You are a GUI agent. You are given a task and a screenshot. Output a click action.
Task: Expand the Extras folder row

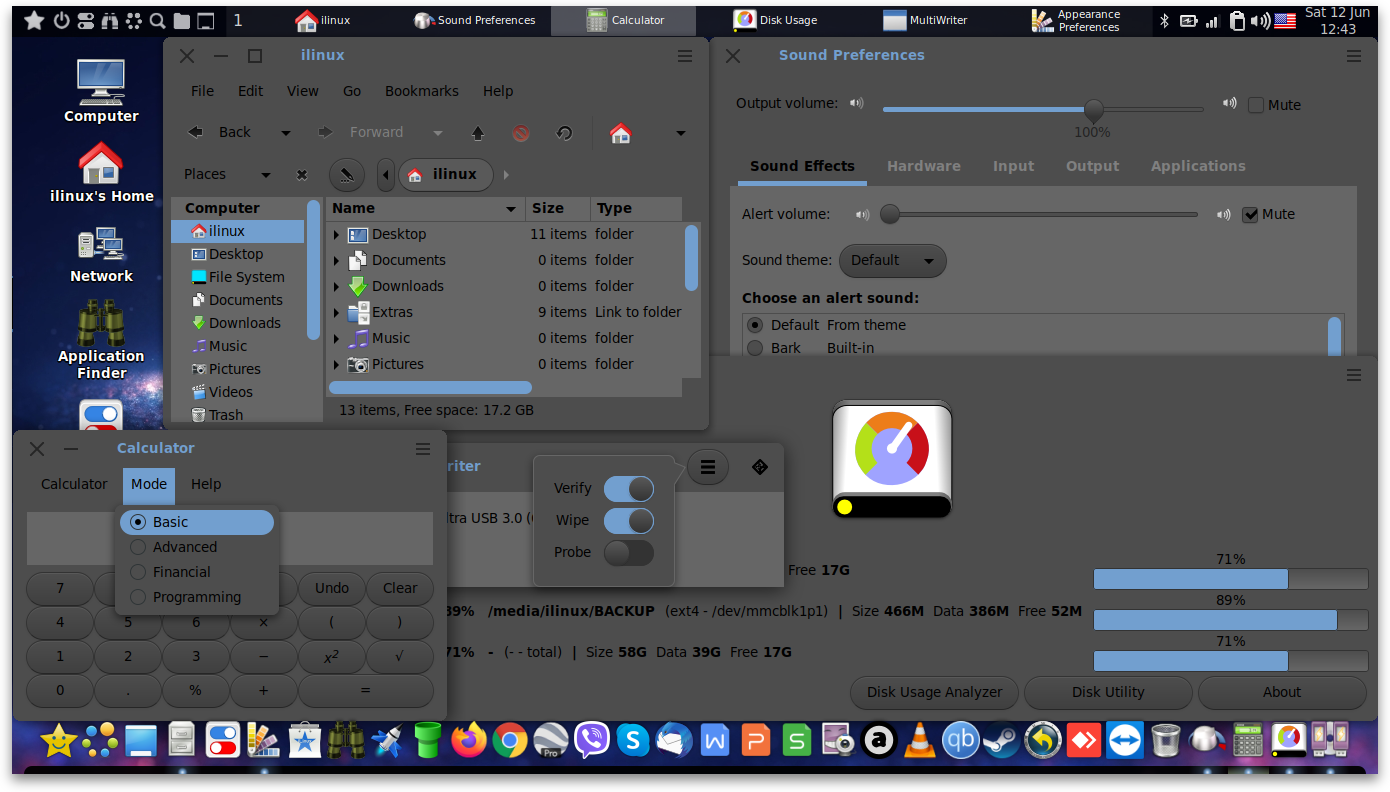point(337,312)
